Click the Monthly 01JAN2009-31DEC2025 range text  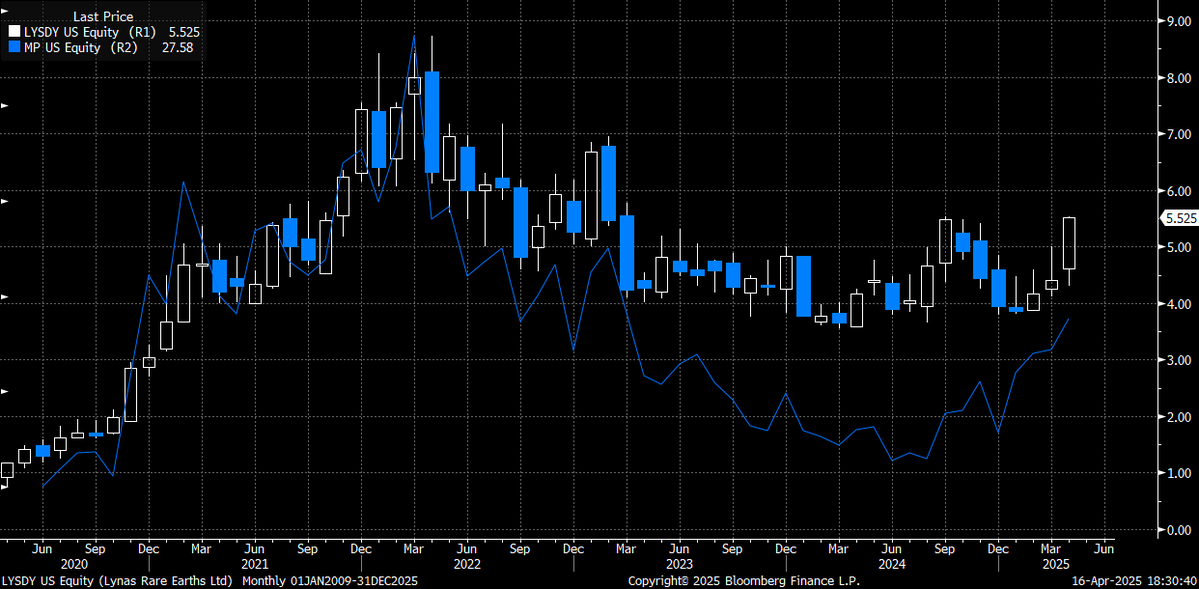coord(329,581)
